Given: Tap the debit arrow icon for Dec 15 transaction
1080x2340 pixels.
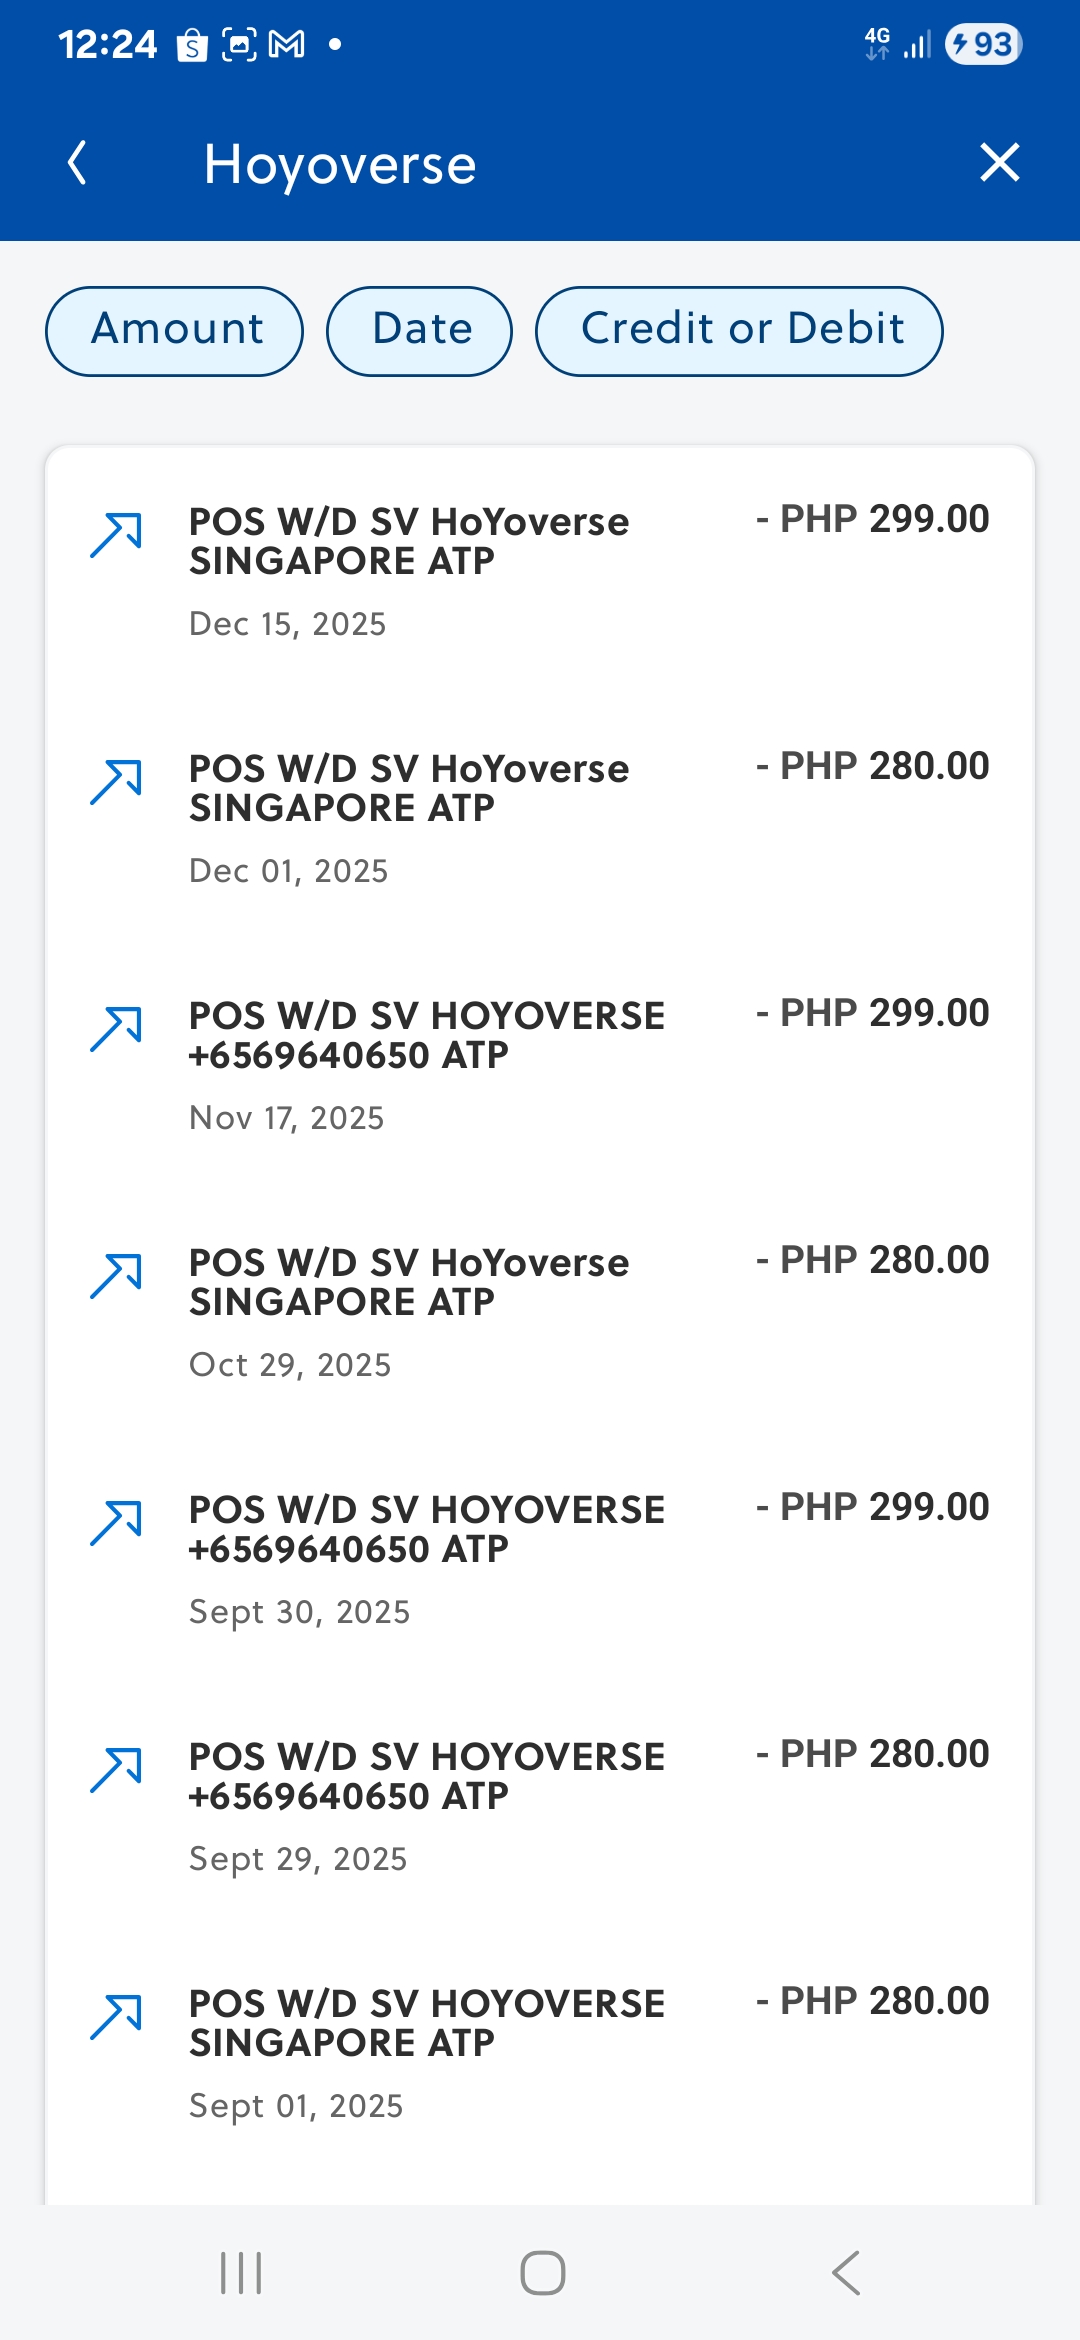Looking at the screenshot, I should pyautogui.click(x=116, y=535).
